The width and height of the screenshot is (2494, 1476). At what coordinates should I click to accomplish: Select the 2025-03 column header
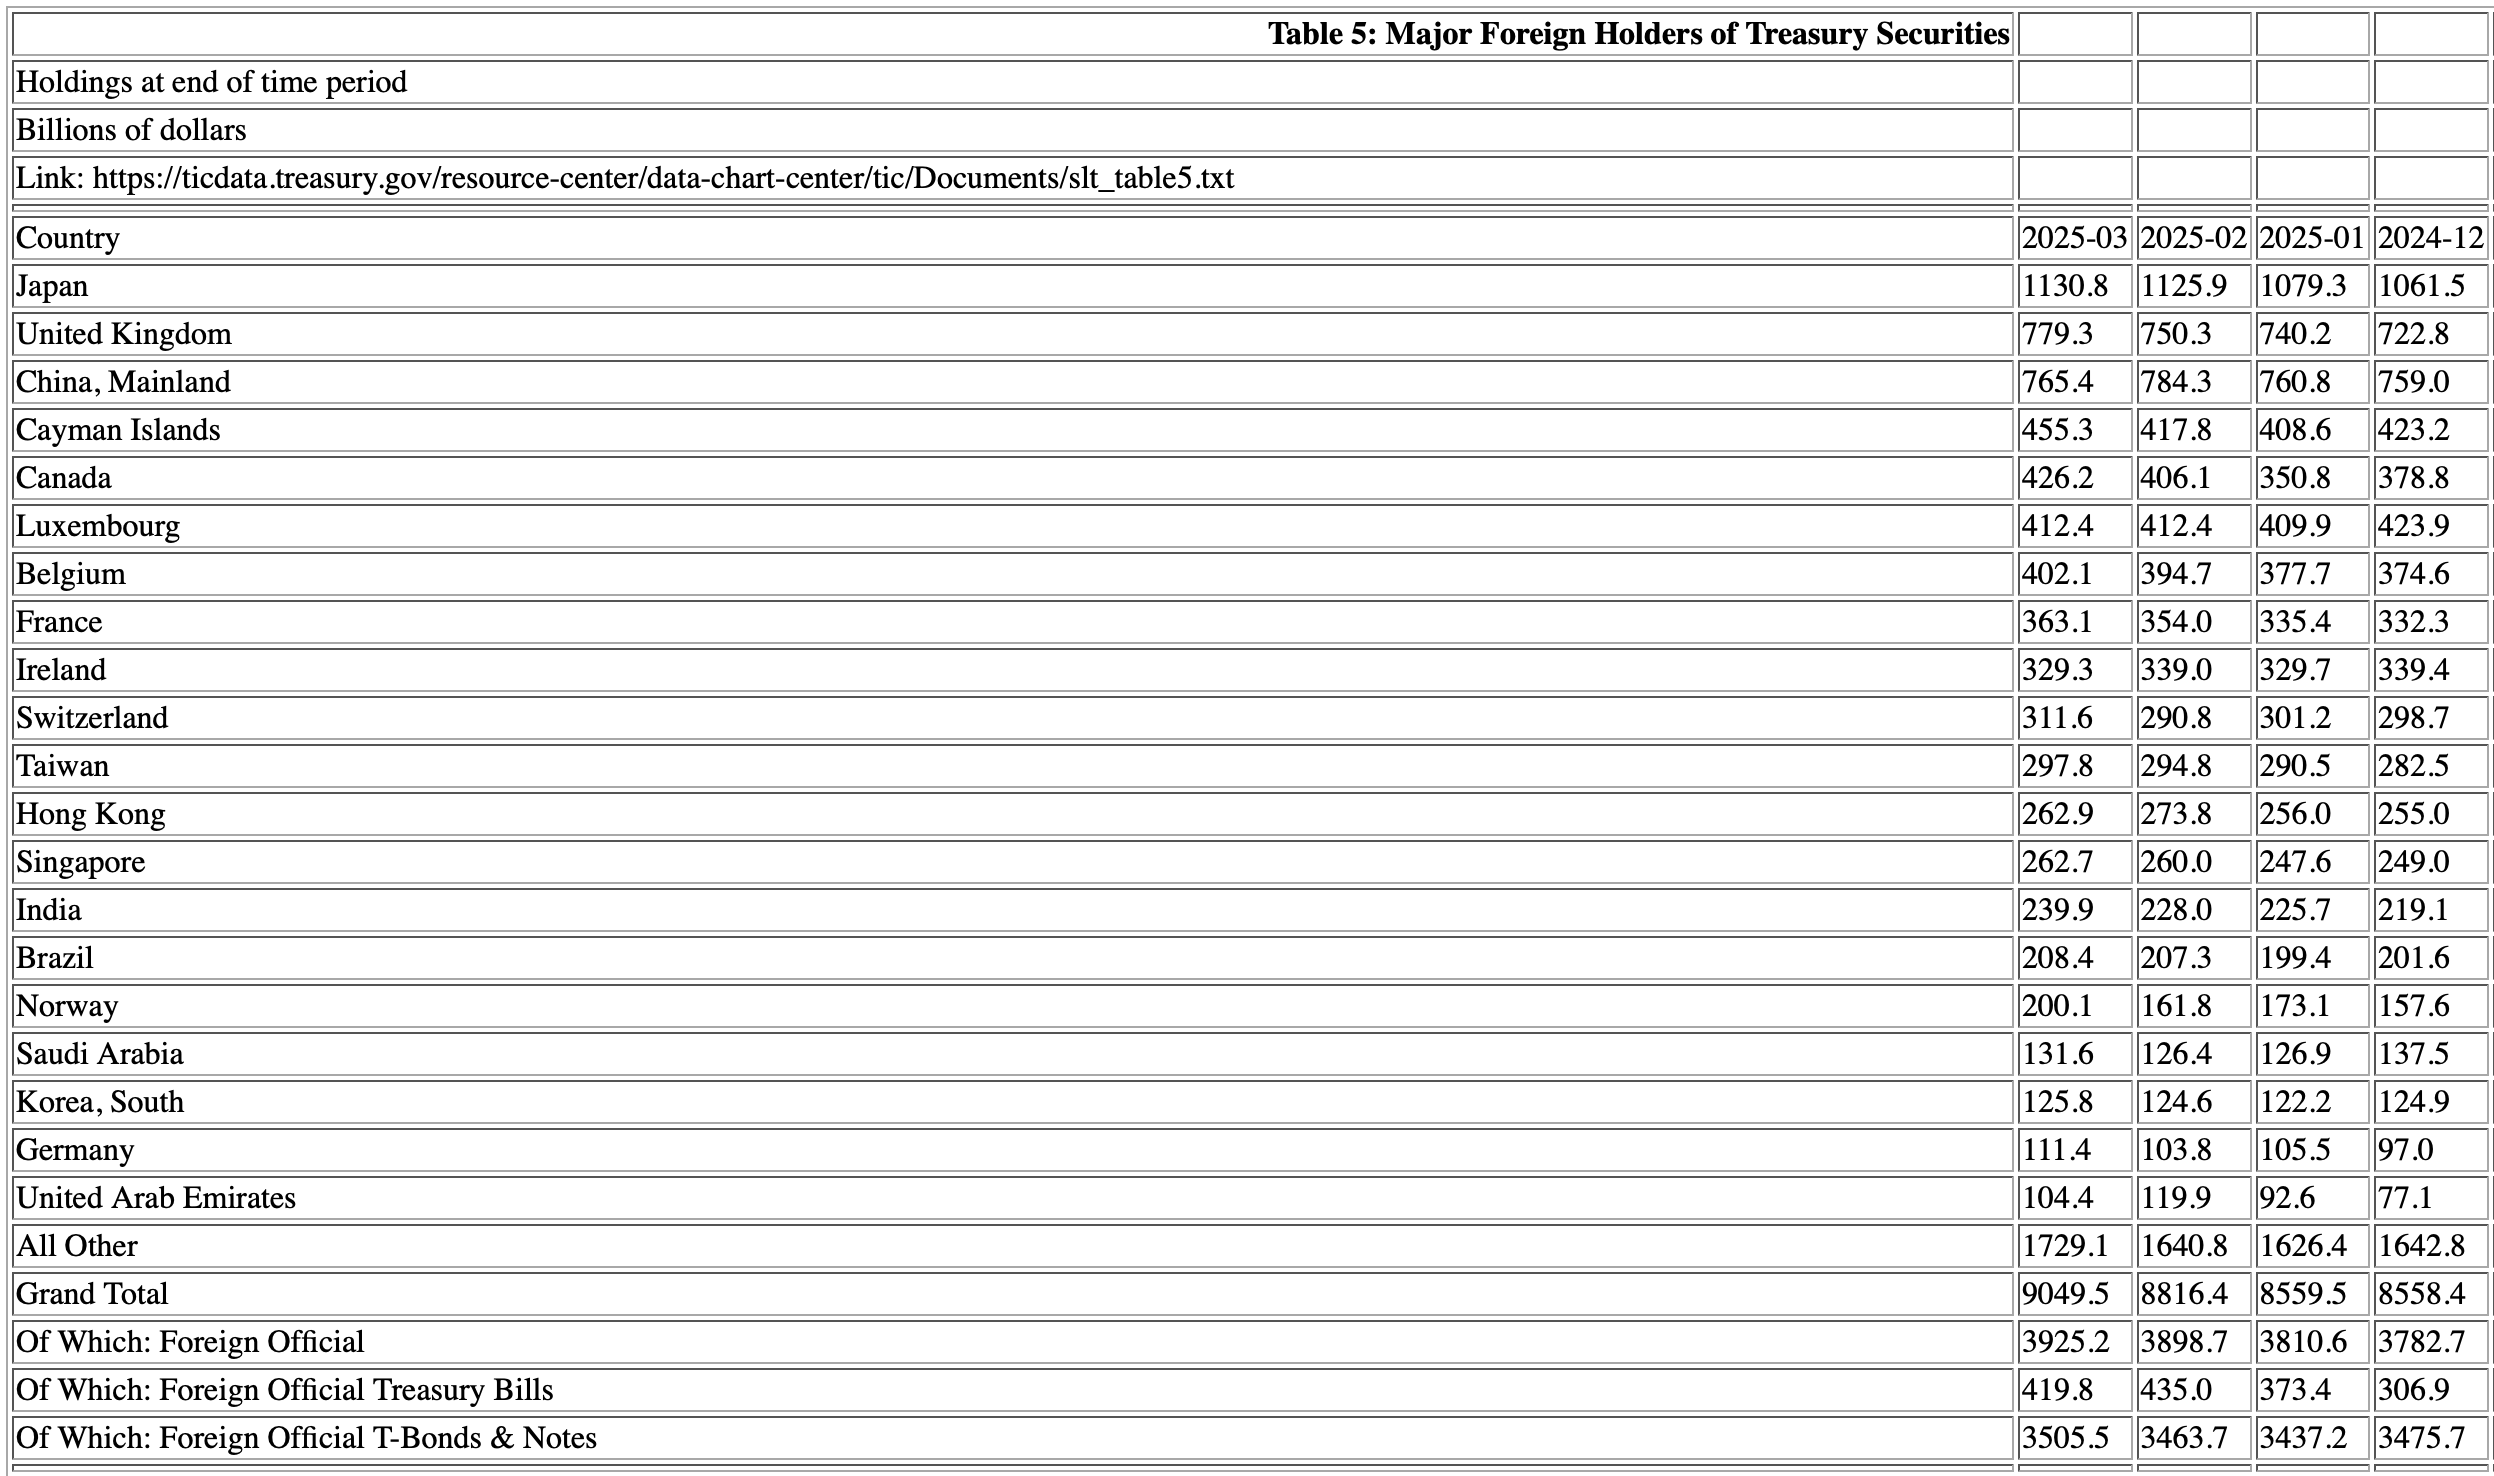coord(2074,238)
